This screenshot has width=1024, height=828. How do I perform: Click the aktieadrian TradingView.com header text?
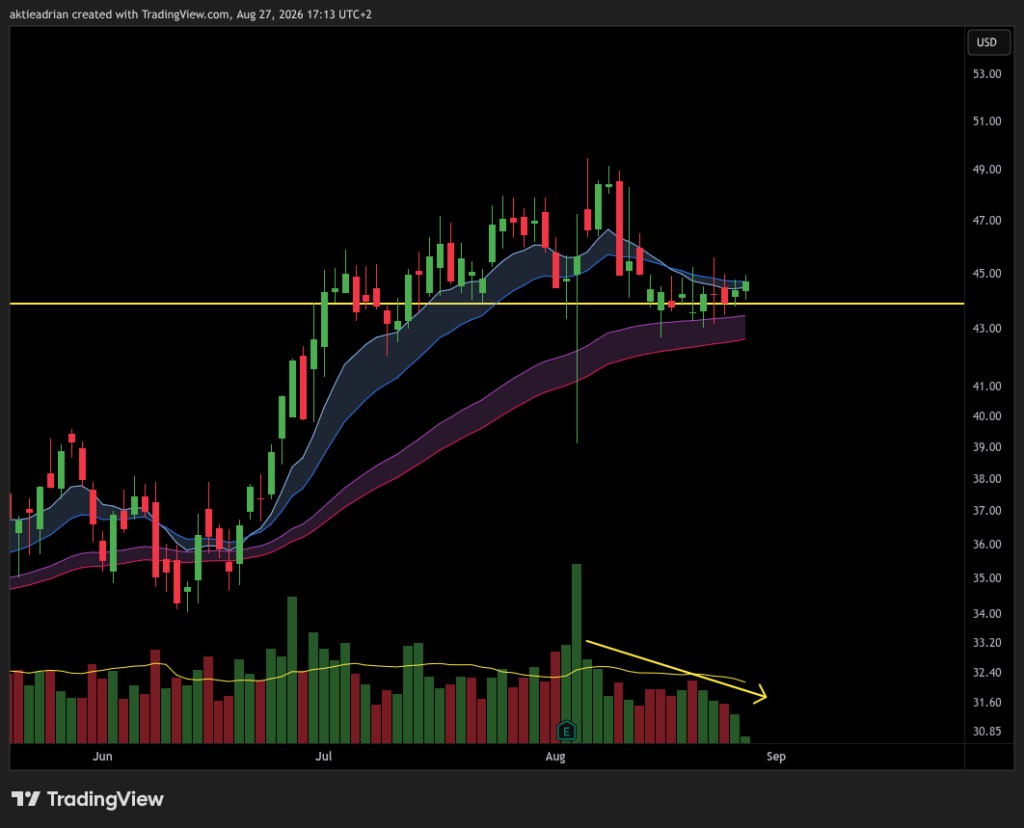pos(190,14)
